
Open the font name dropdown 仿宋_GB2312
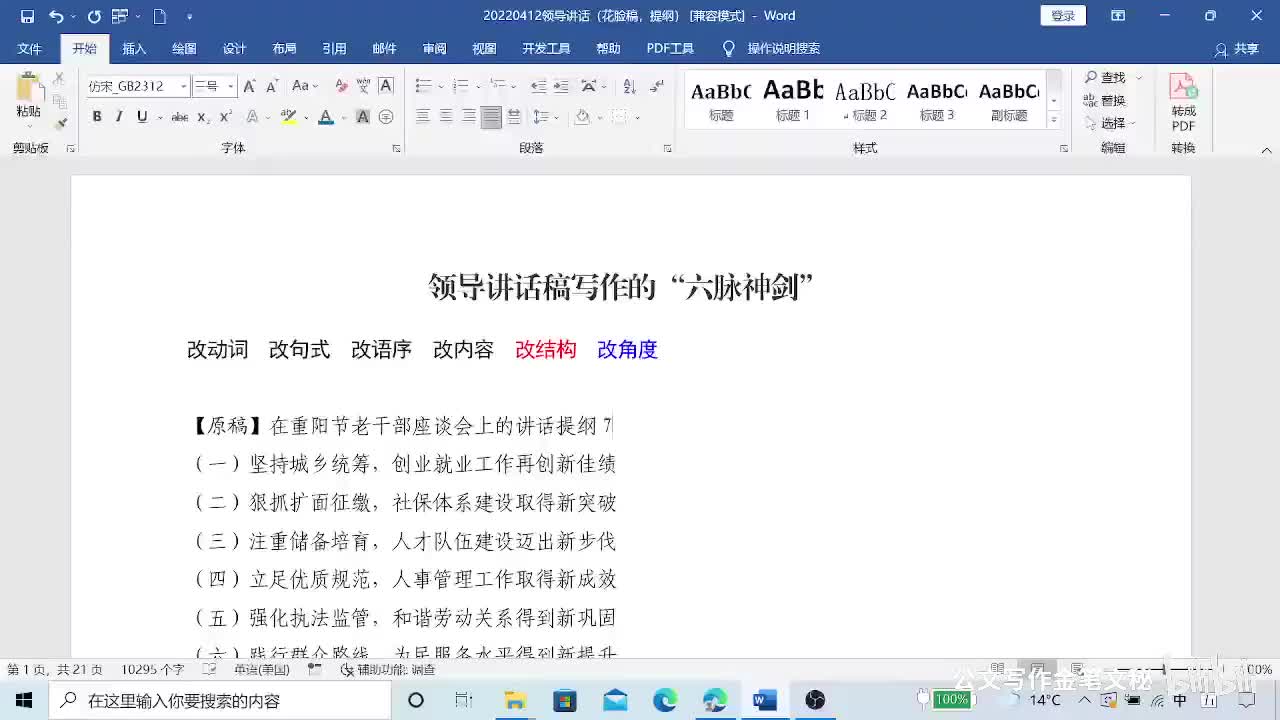pyautogui.click(x=183, y=86)
